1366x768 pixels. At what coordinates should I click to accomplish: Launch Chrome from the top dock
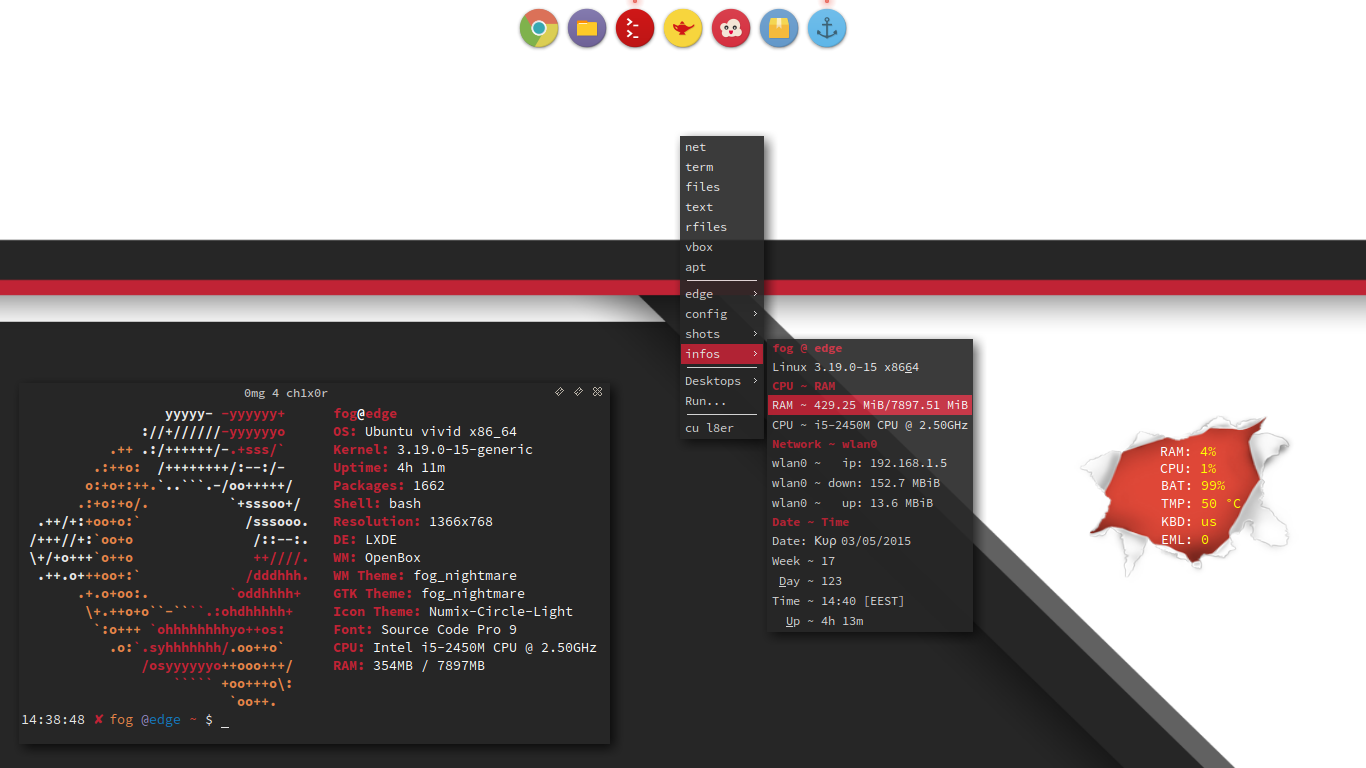point(539,28)
